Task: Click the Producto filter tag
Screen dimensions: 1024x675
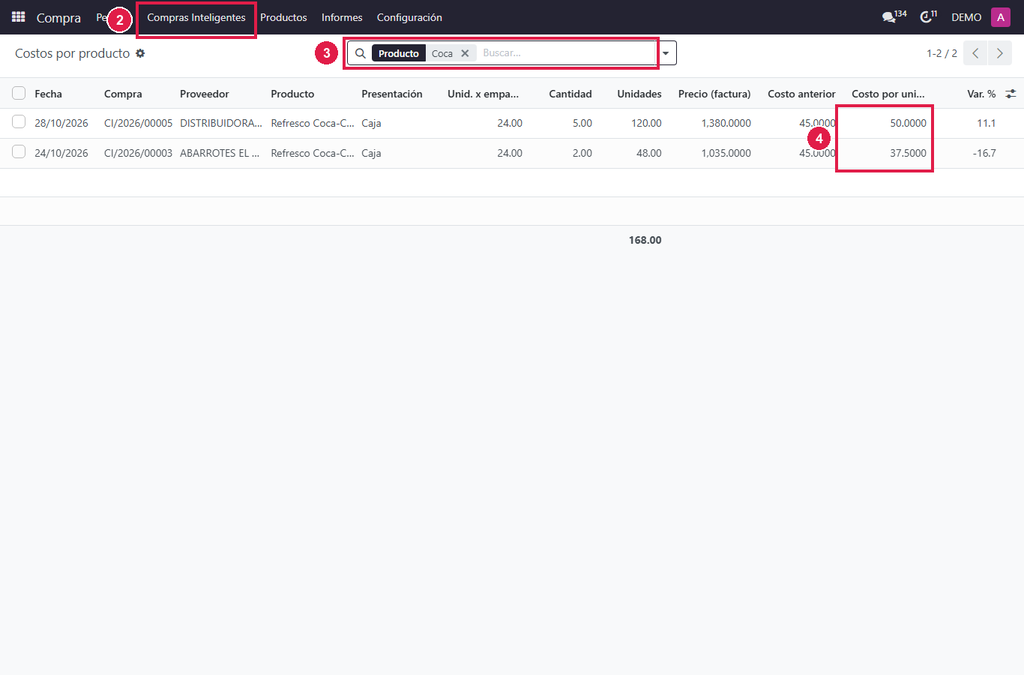Action: pos(398,54)
